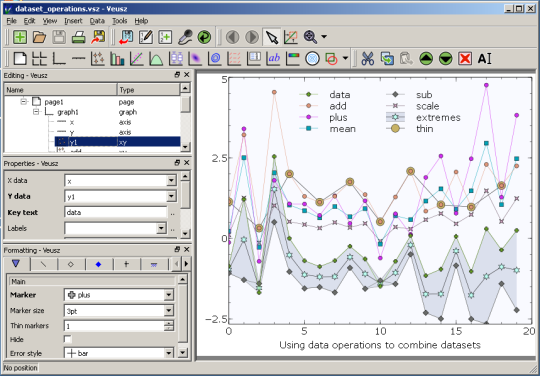Click the new document icon
Screen dimensions: 540x376
pos(20,37)
